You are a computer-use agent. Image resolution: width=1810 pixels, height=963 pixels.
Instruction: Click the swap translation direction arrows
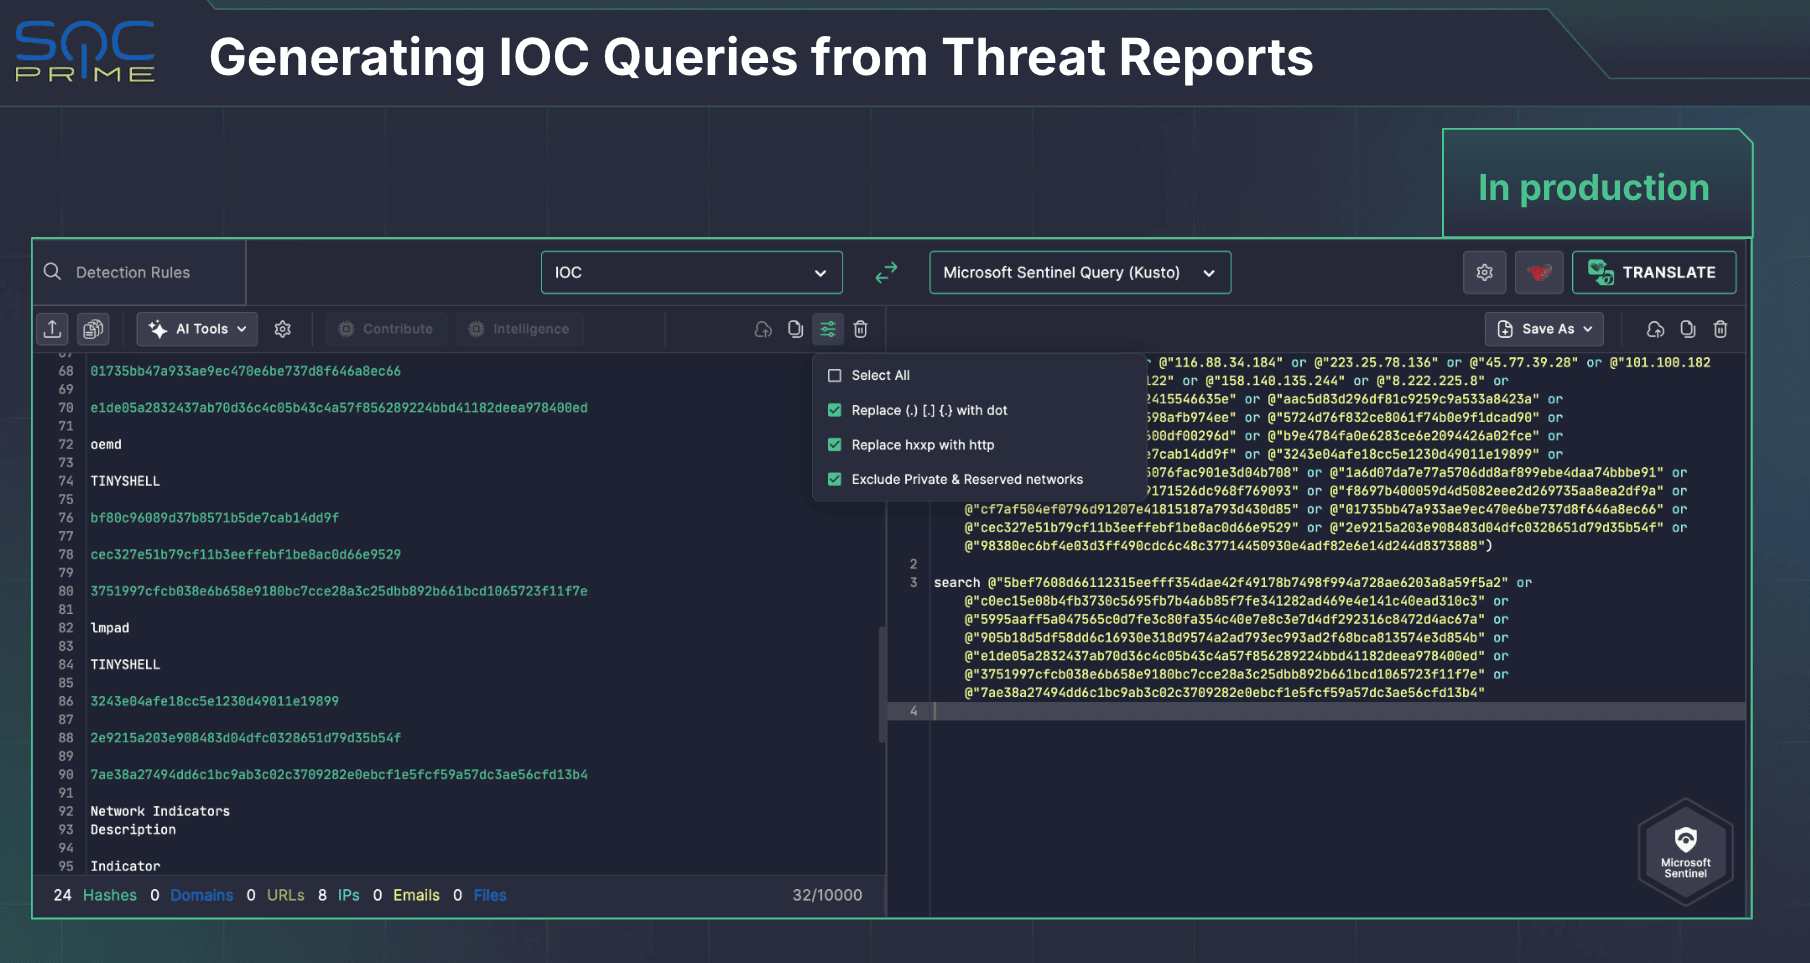(886, 272)
